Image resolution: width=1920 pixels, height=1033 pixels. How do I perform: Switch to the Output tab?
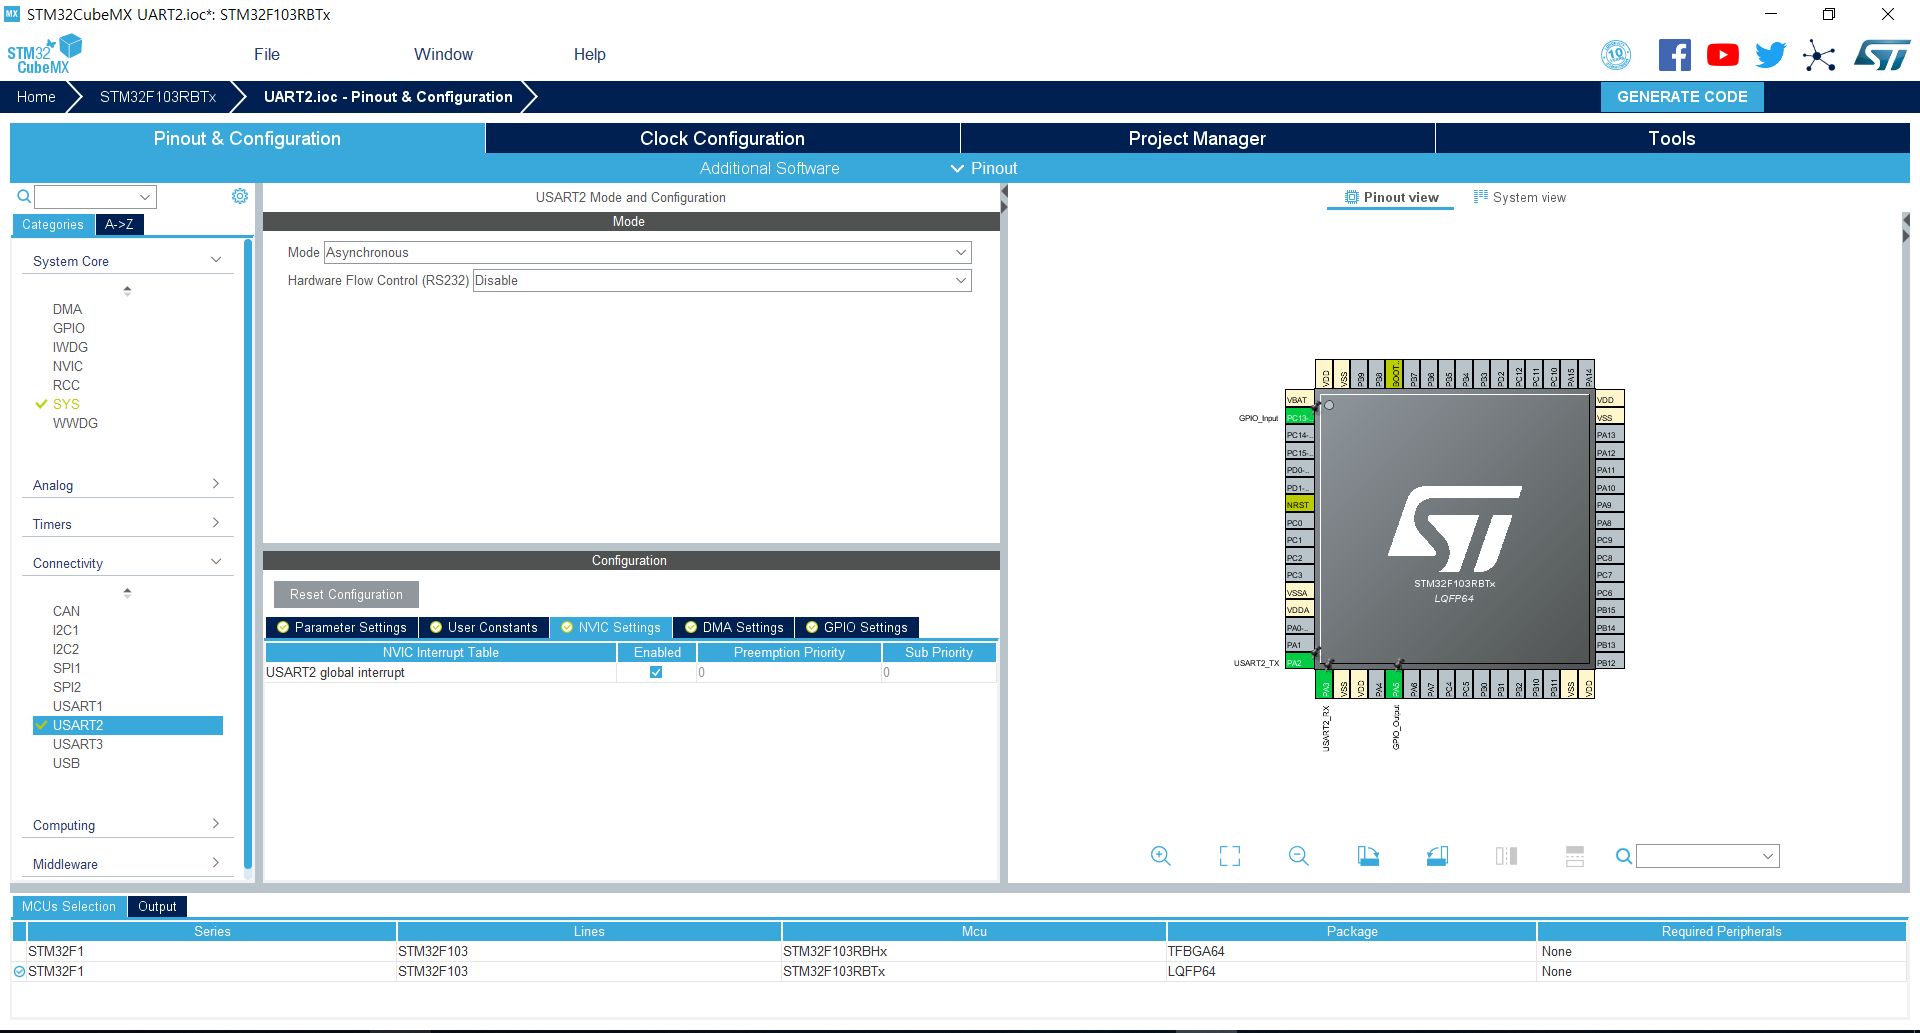pyautogui.click(x=157, y=906)
